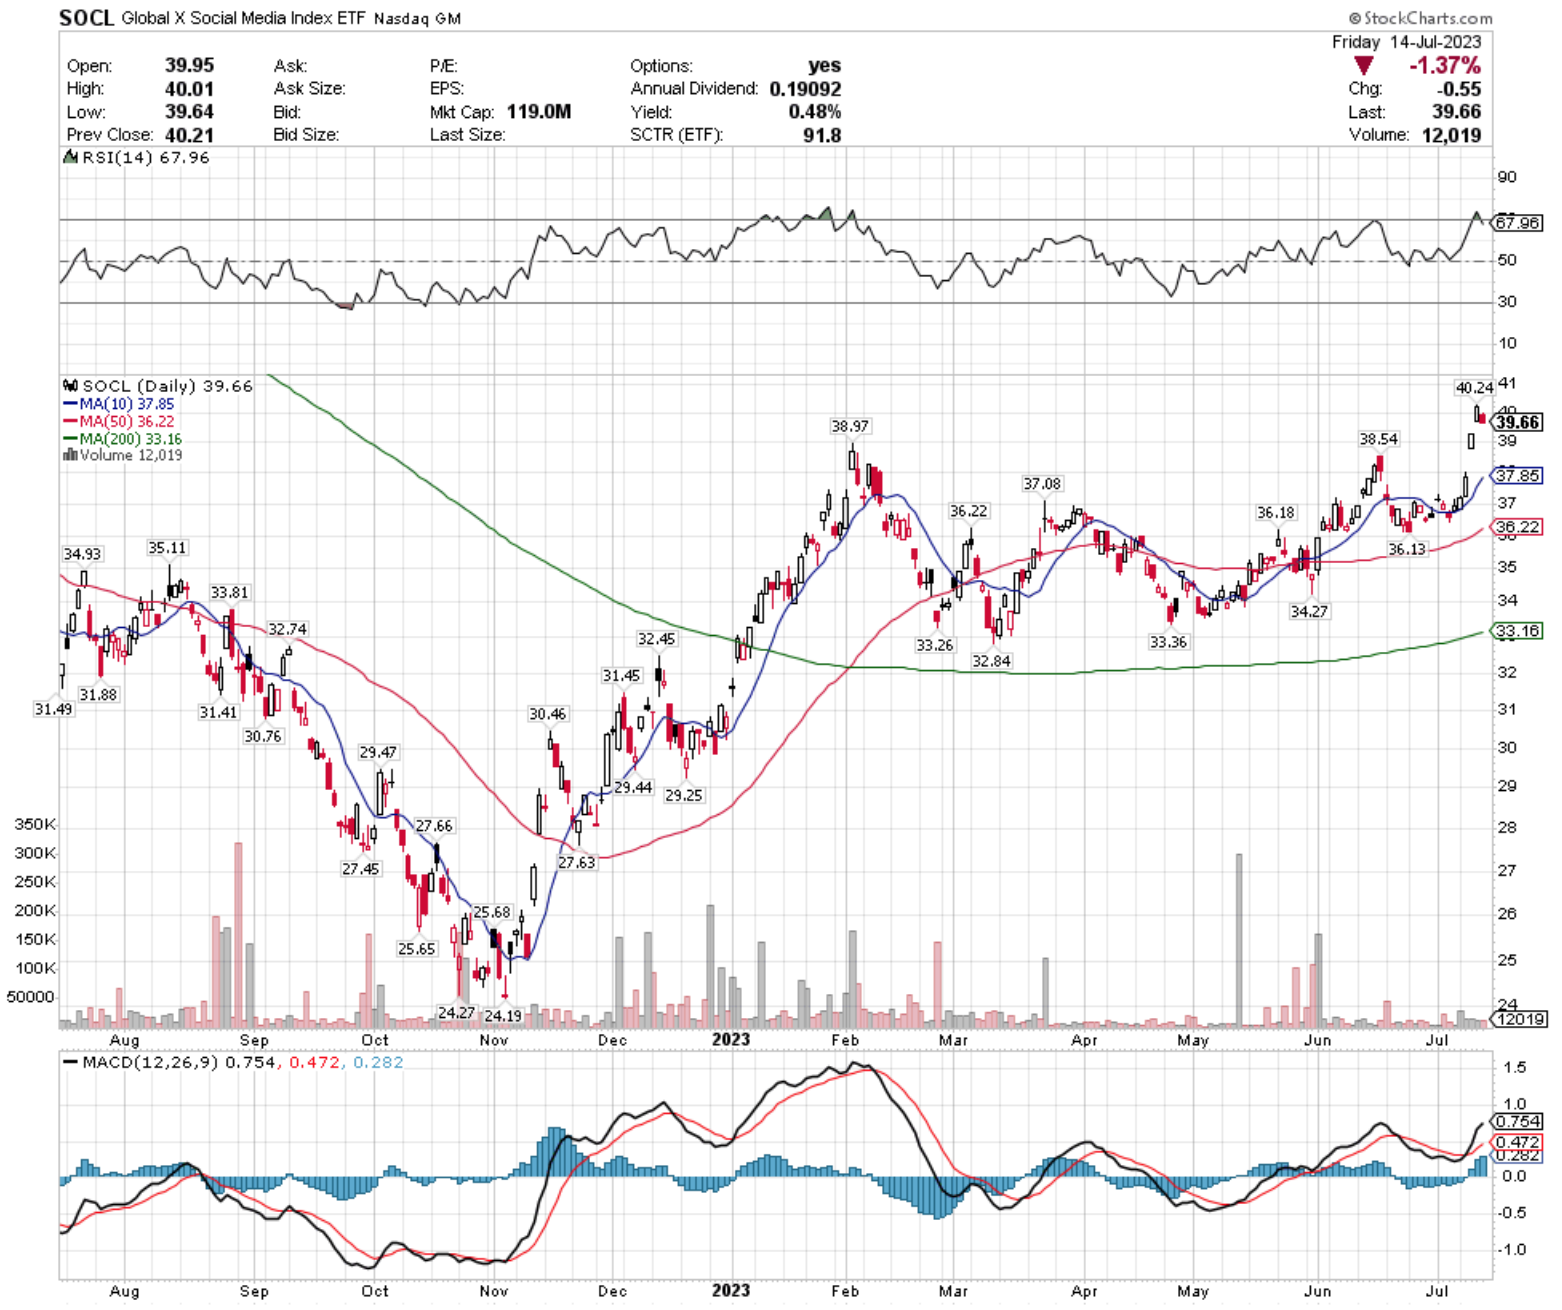Click the 12019 volume axis tag
This screenshot has height=1310, width=1562.
coord(1520,1019)
